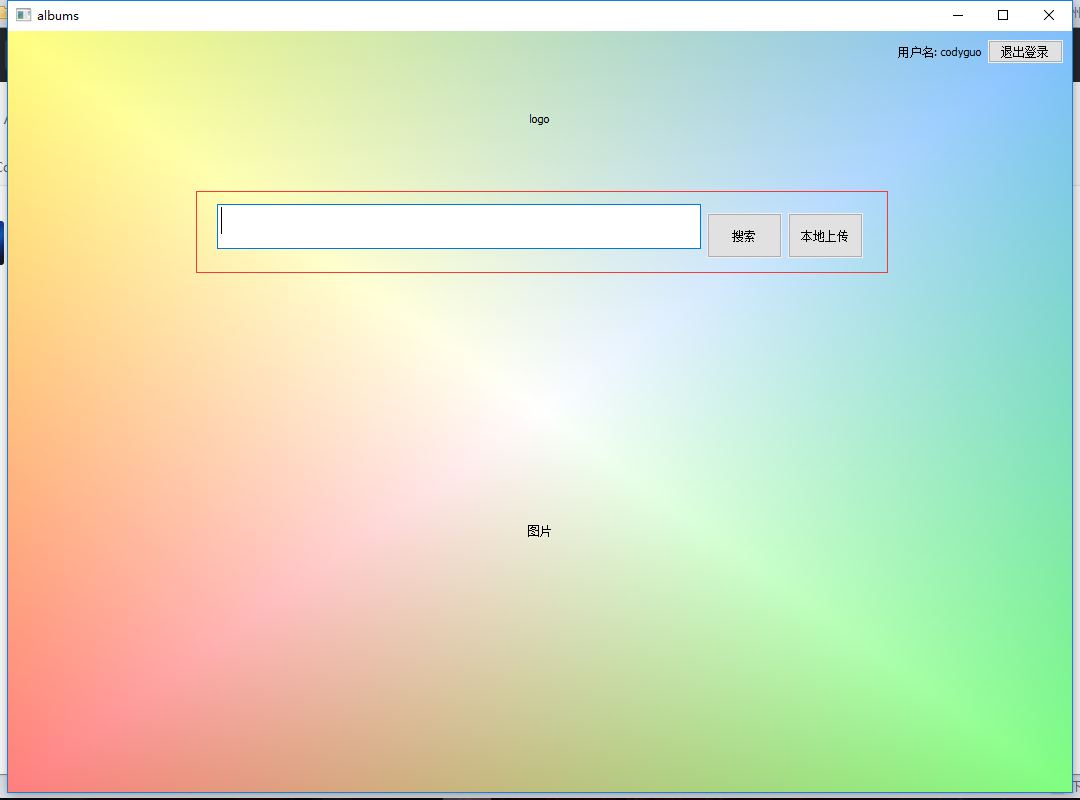Click the albums app icon in the title bar

coord(22,15)
